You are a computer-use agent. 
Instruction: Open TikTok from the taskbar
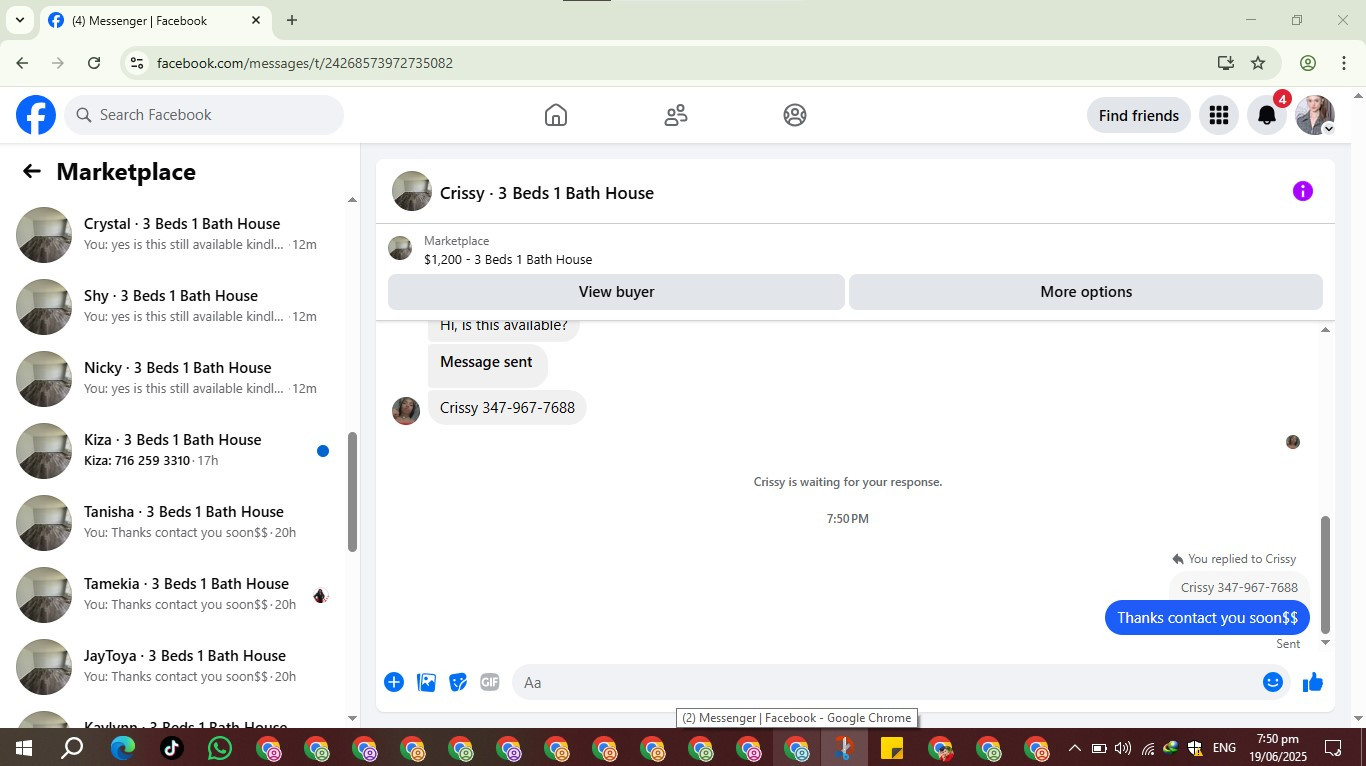click(171, 747)
